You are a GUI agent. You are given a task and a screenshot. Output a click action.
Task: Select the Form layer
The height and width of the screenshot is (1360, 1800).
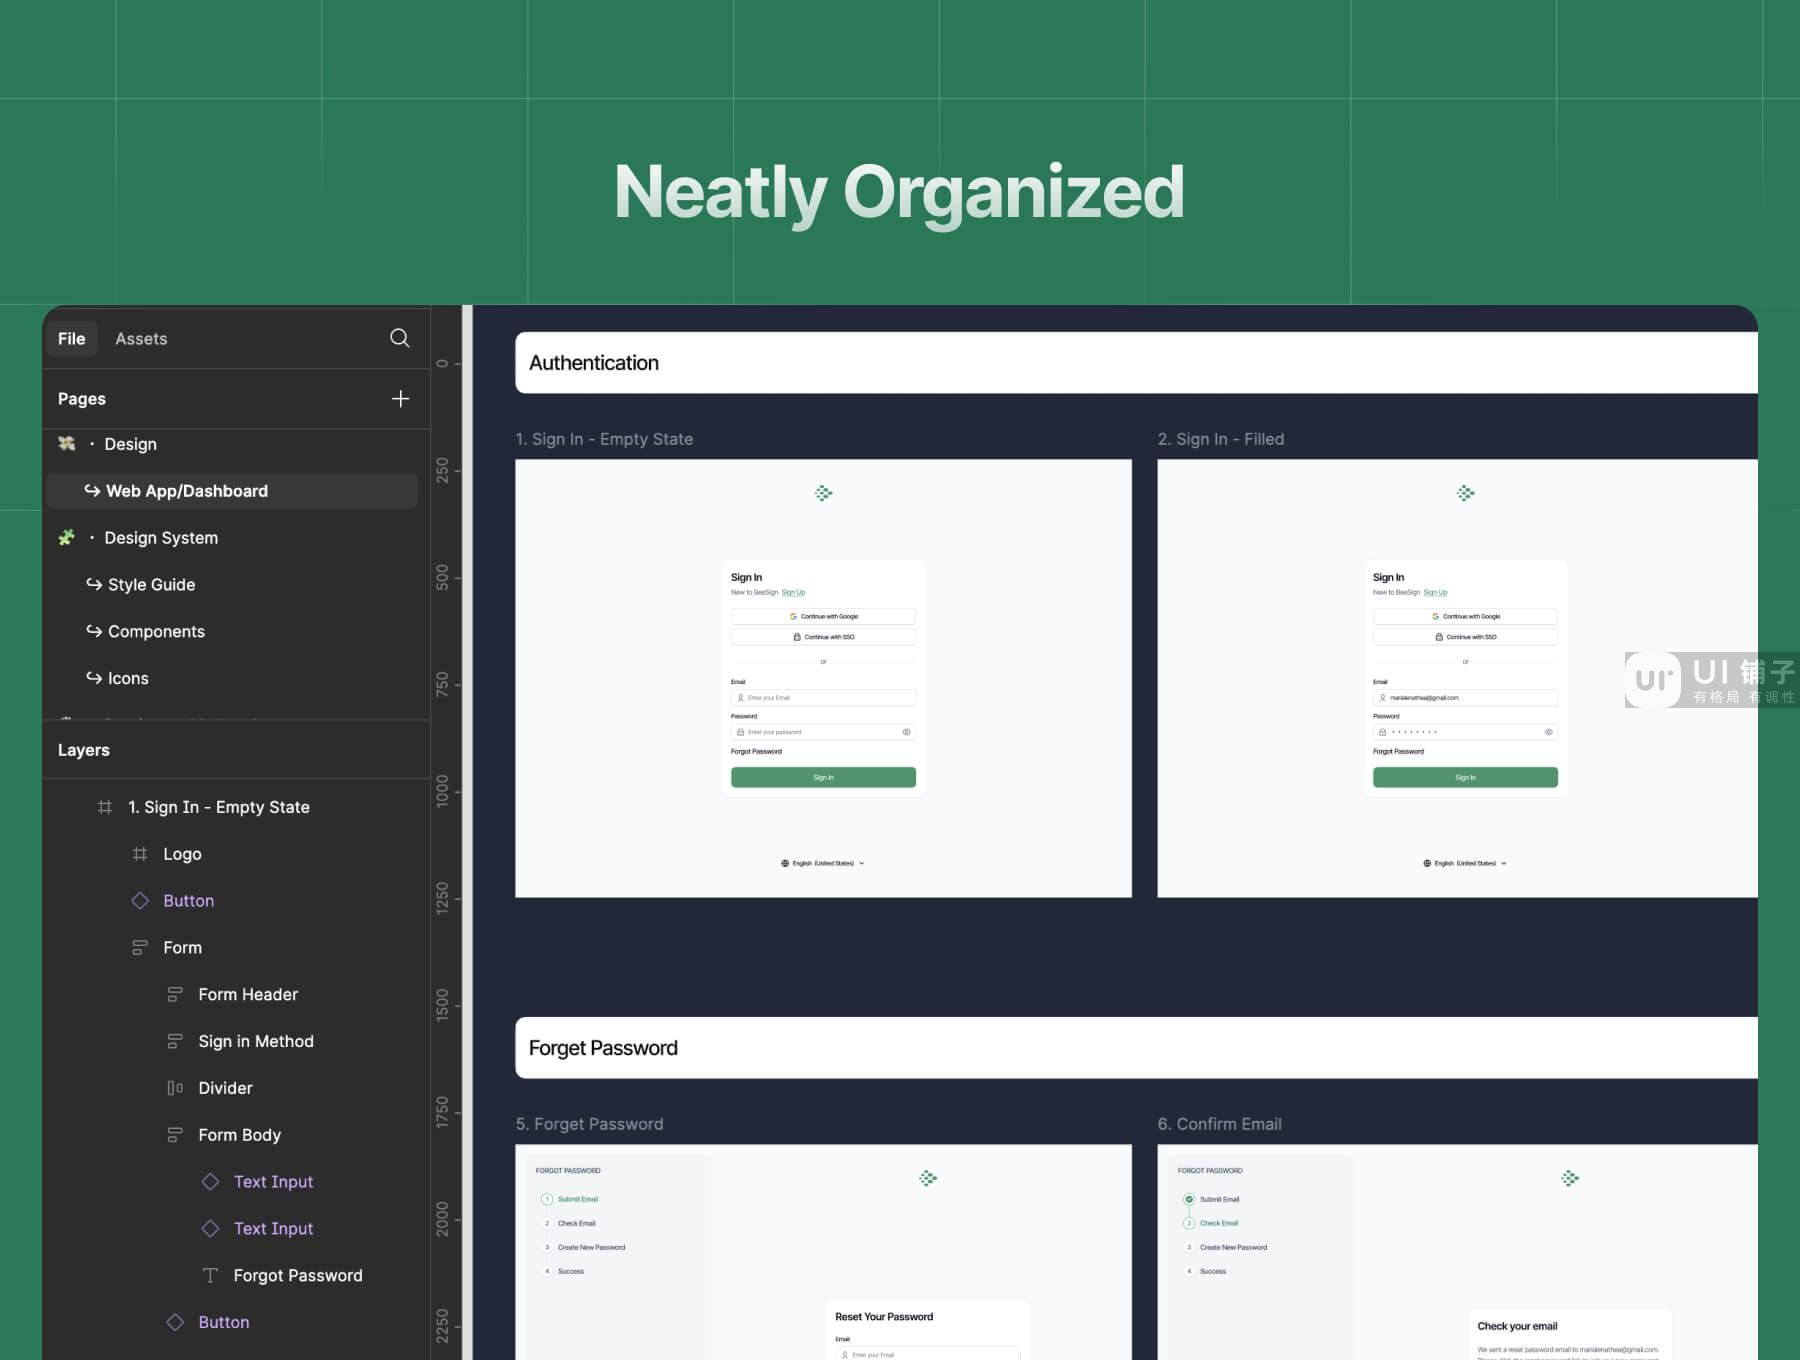tap(182, 948)
